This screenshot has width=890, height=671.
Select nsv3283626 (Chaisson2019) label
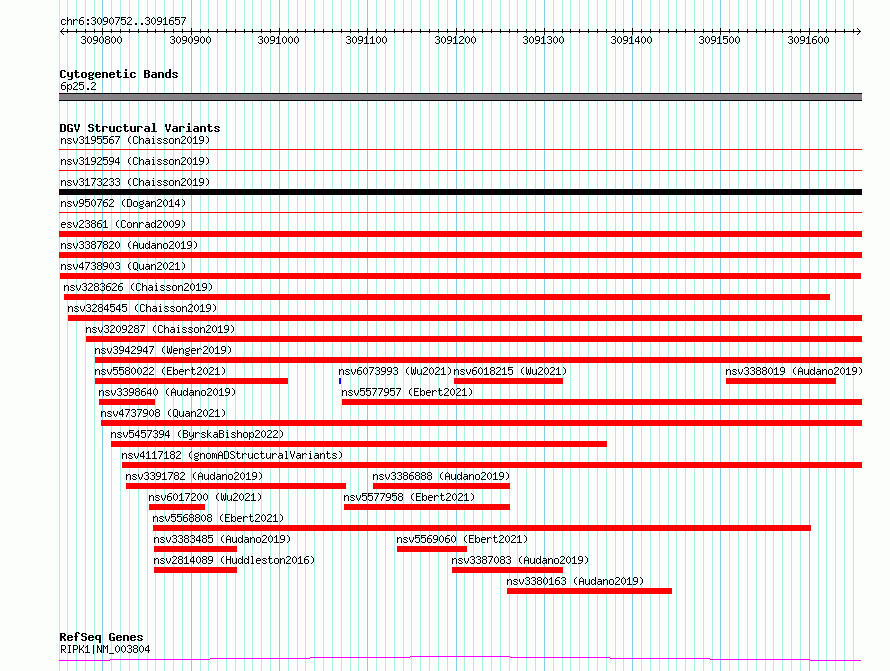[x=138, y=287]
